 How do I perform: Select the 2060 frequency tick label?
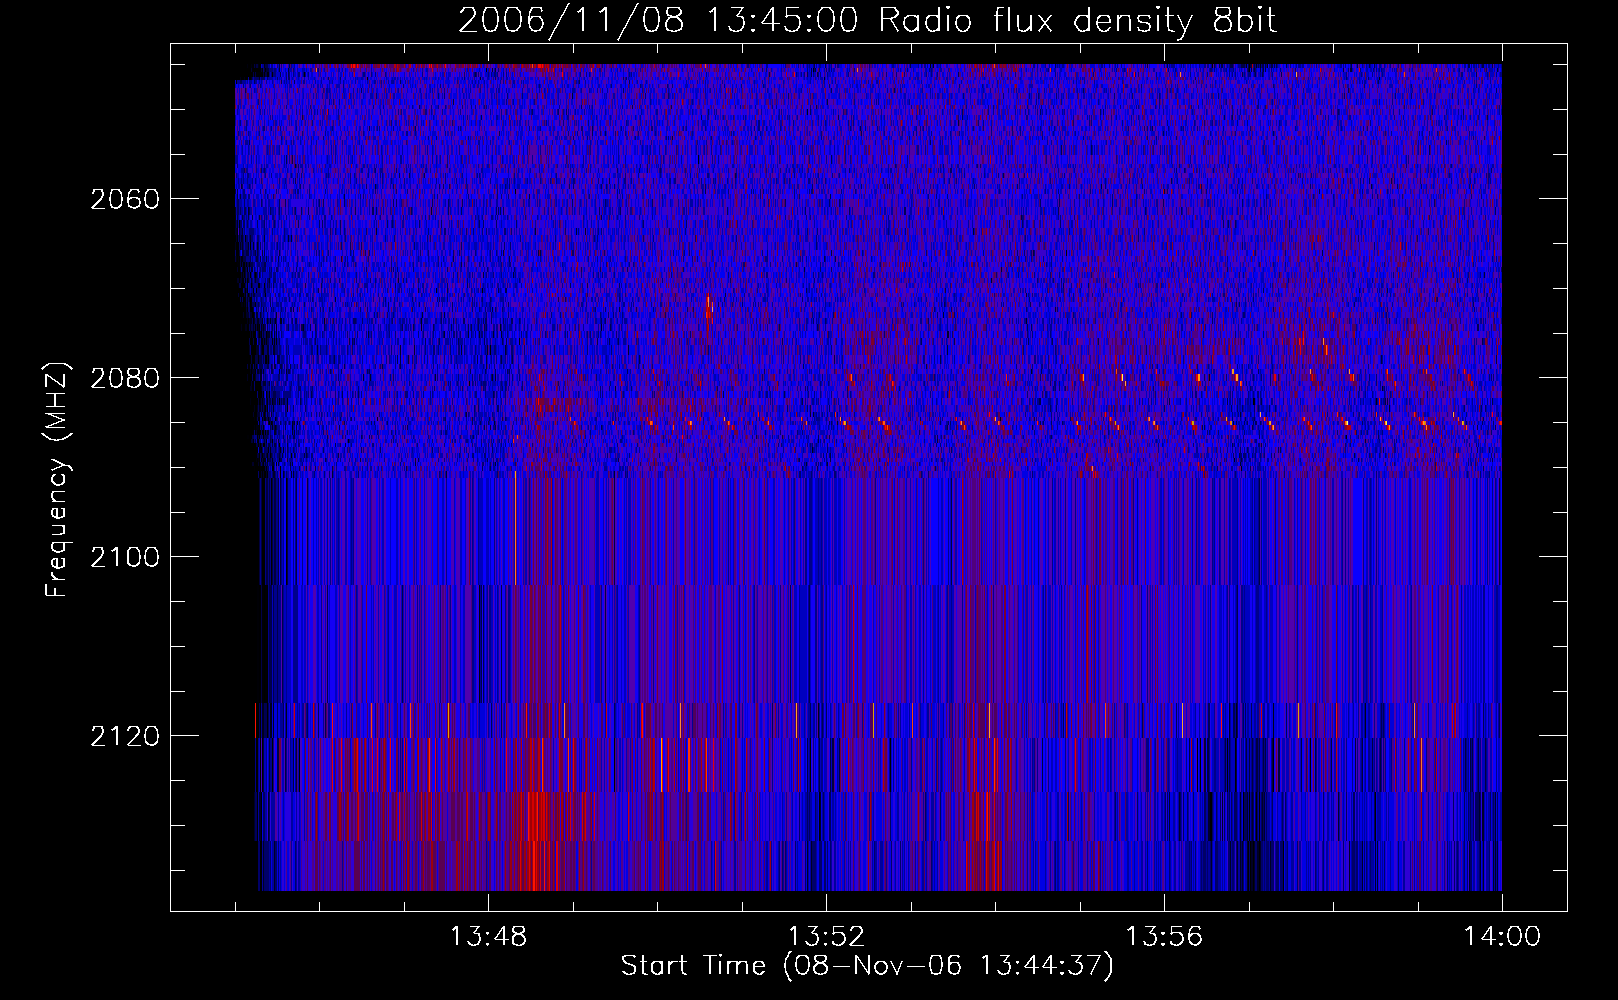coord(125,199)
